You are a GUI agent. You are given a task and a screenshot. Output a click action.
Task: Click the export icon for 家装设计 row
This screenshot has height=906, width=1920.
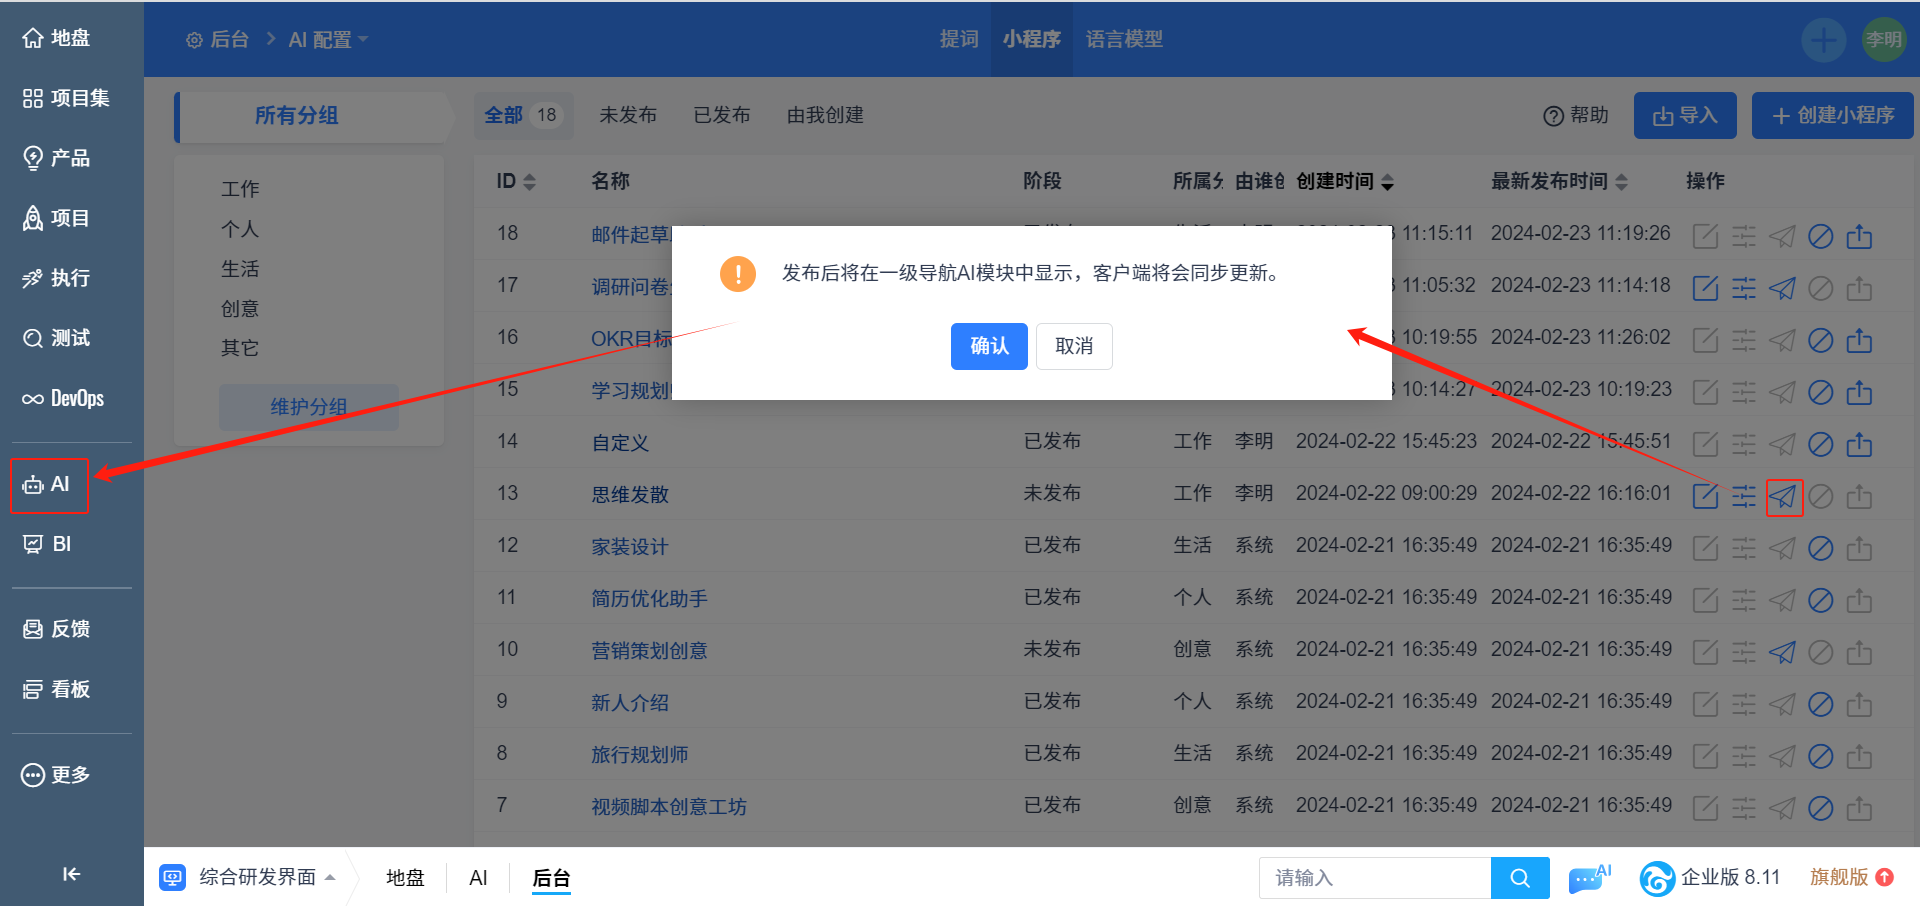[x=1859, y=548]
